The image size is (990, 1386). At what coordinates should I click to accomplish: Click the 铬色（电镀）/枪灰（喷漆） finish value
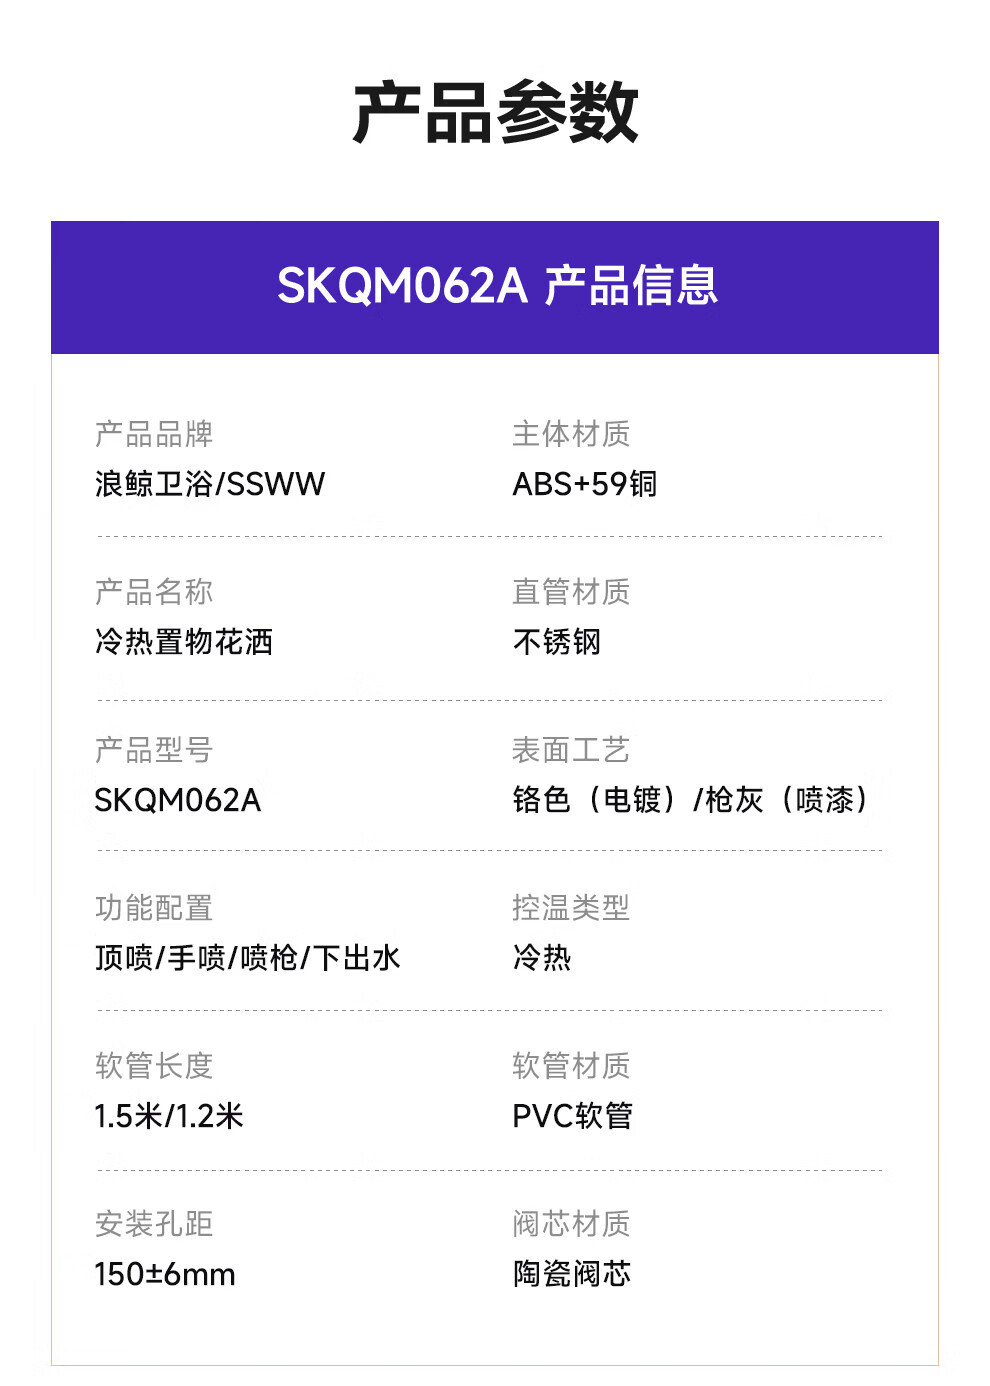coord(691,800)
